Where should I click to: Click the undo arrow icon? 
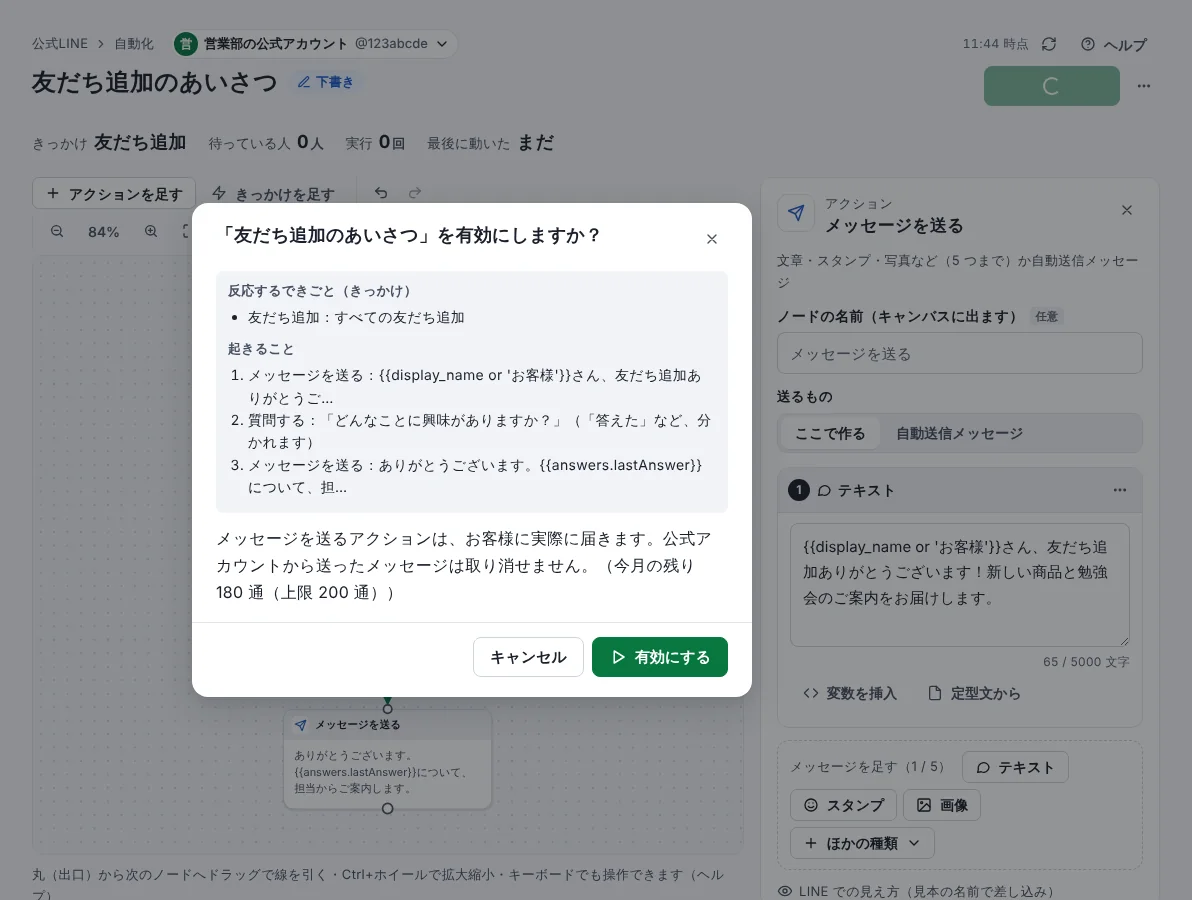[x=381, y=193]
